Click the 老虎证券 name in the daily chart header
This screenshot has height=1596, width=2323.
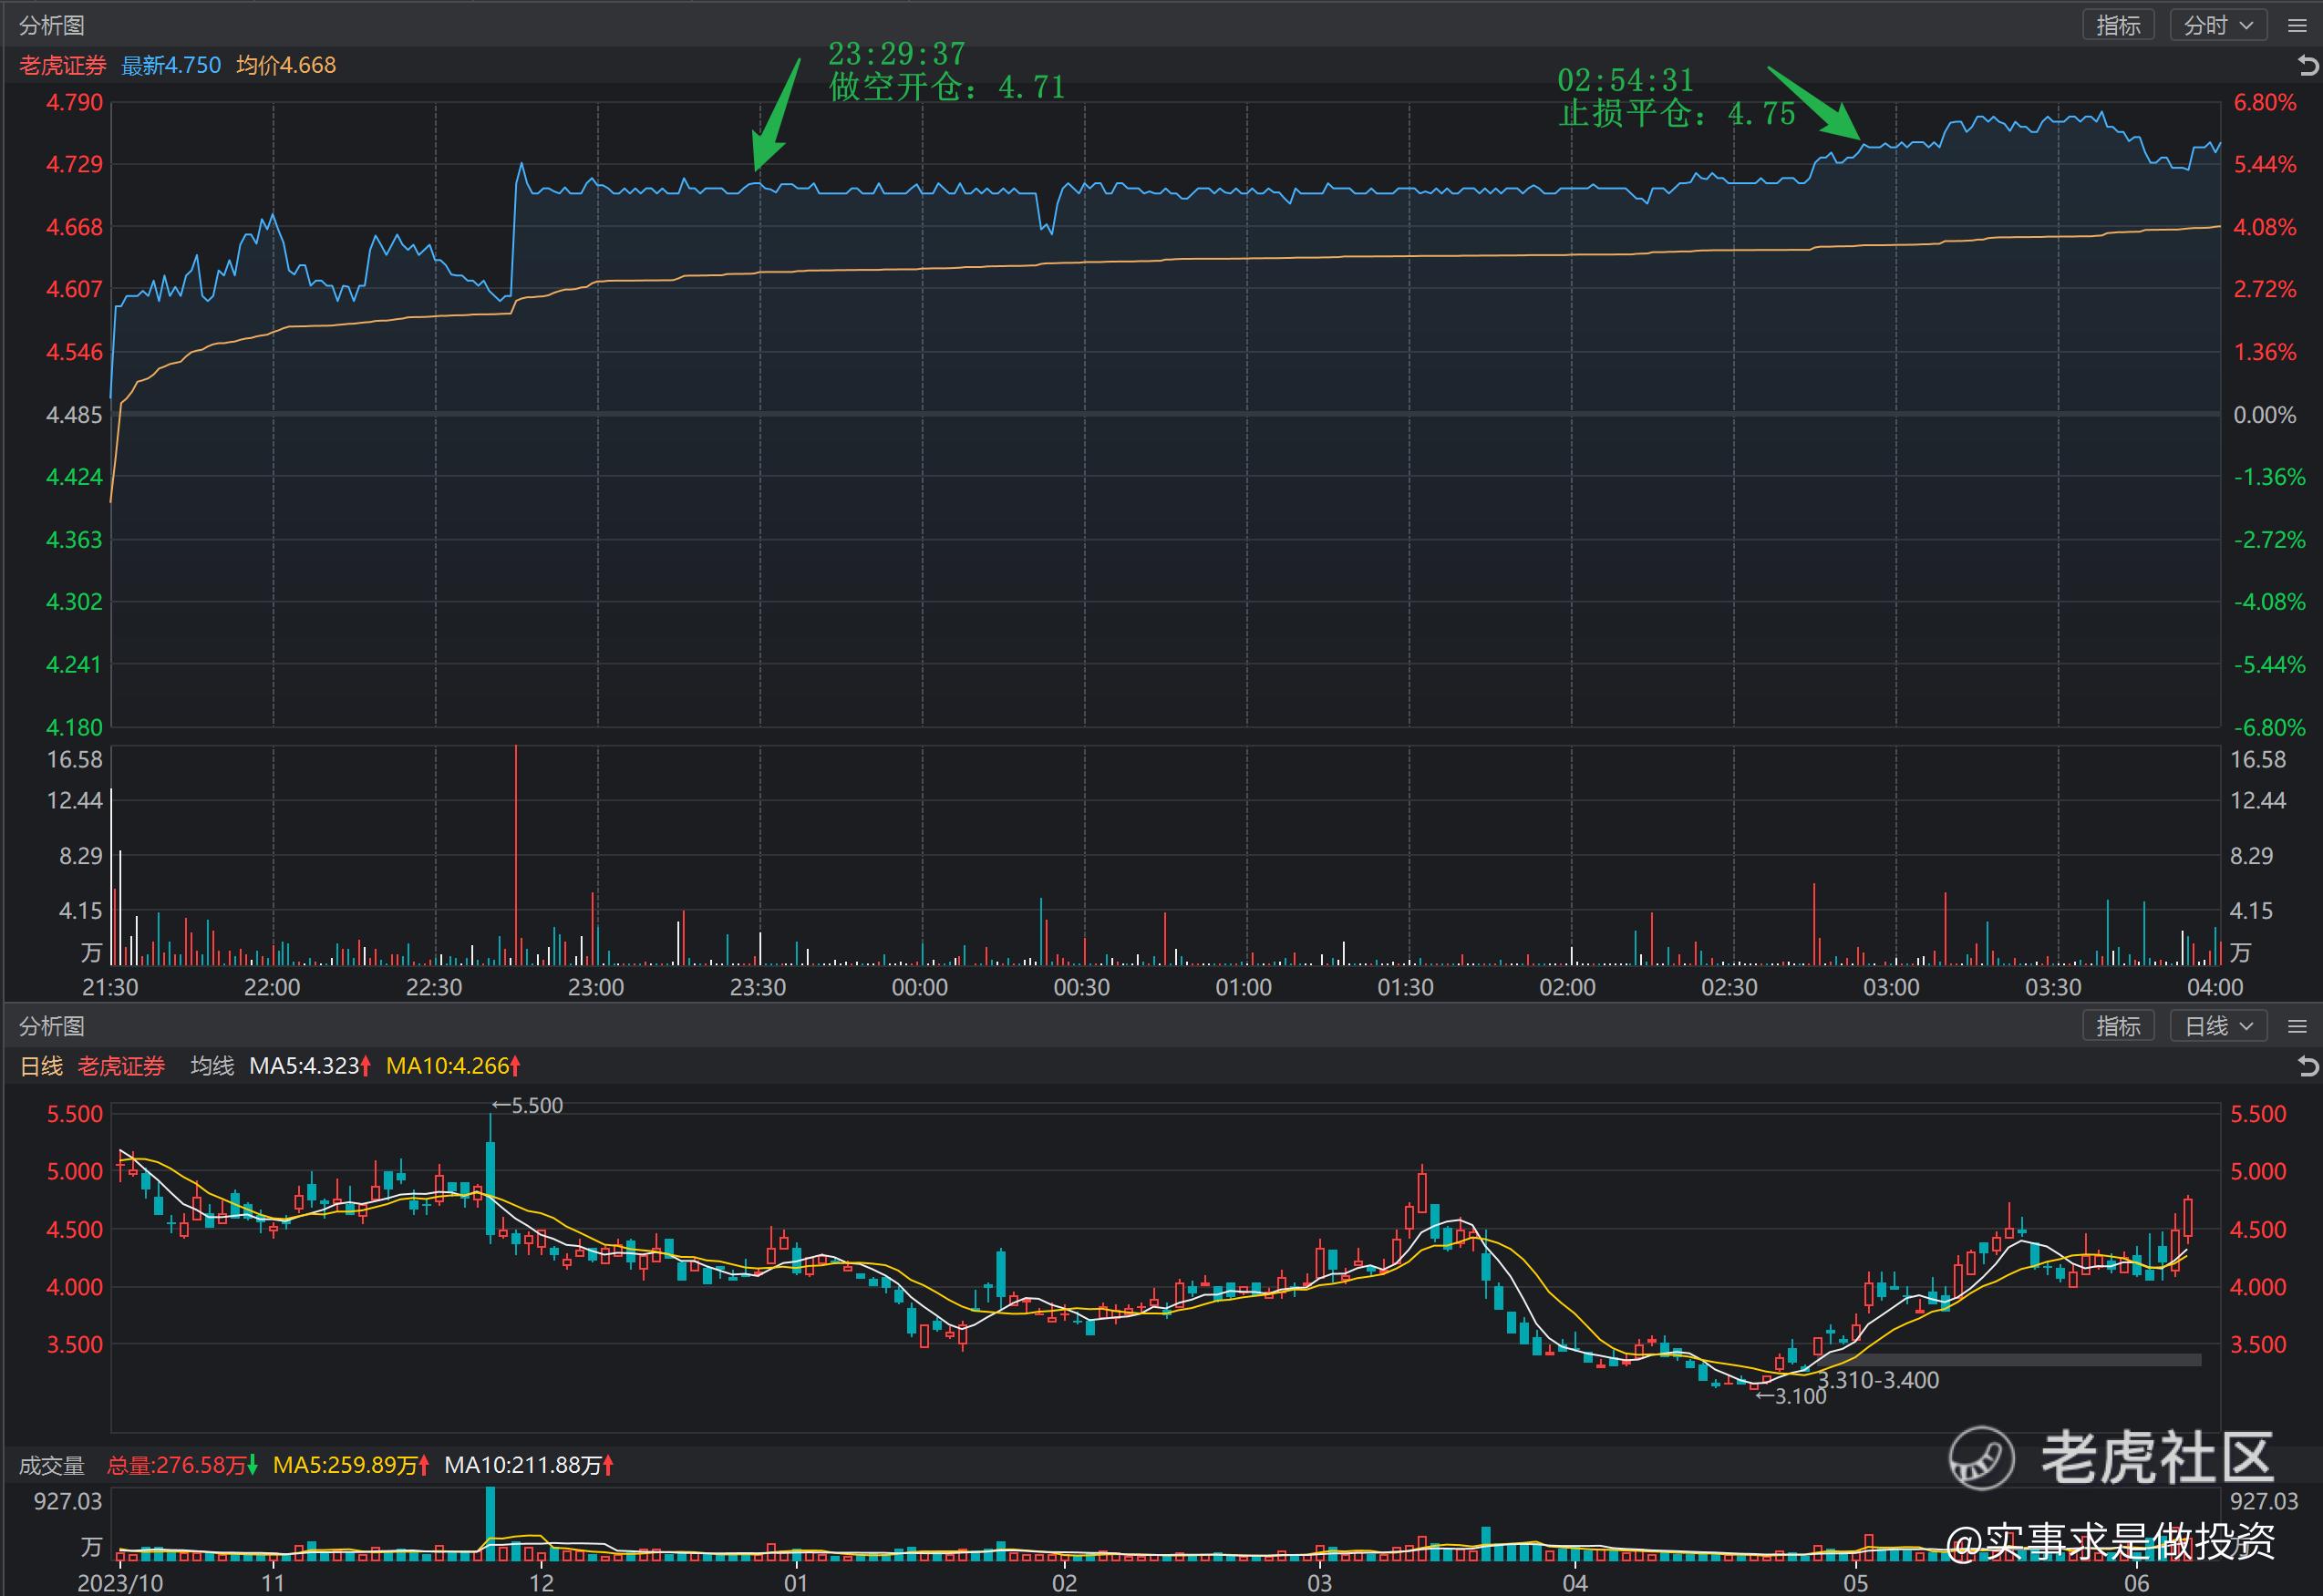(121, 1066)
